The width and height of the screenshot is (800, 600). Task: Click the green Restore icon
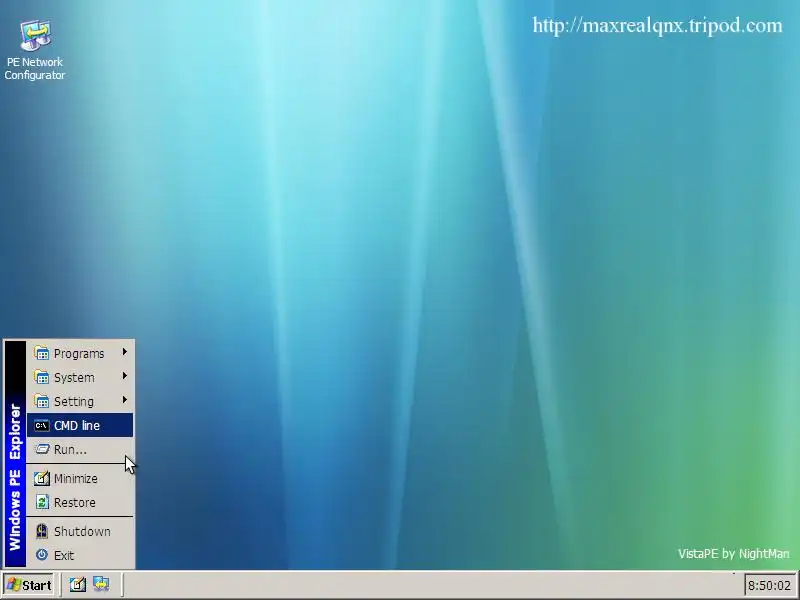click(42, 502)
